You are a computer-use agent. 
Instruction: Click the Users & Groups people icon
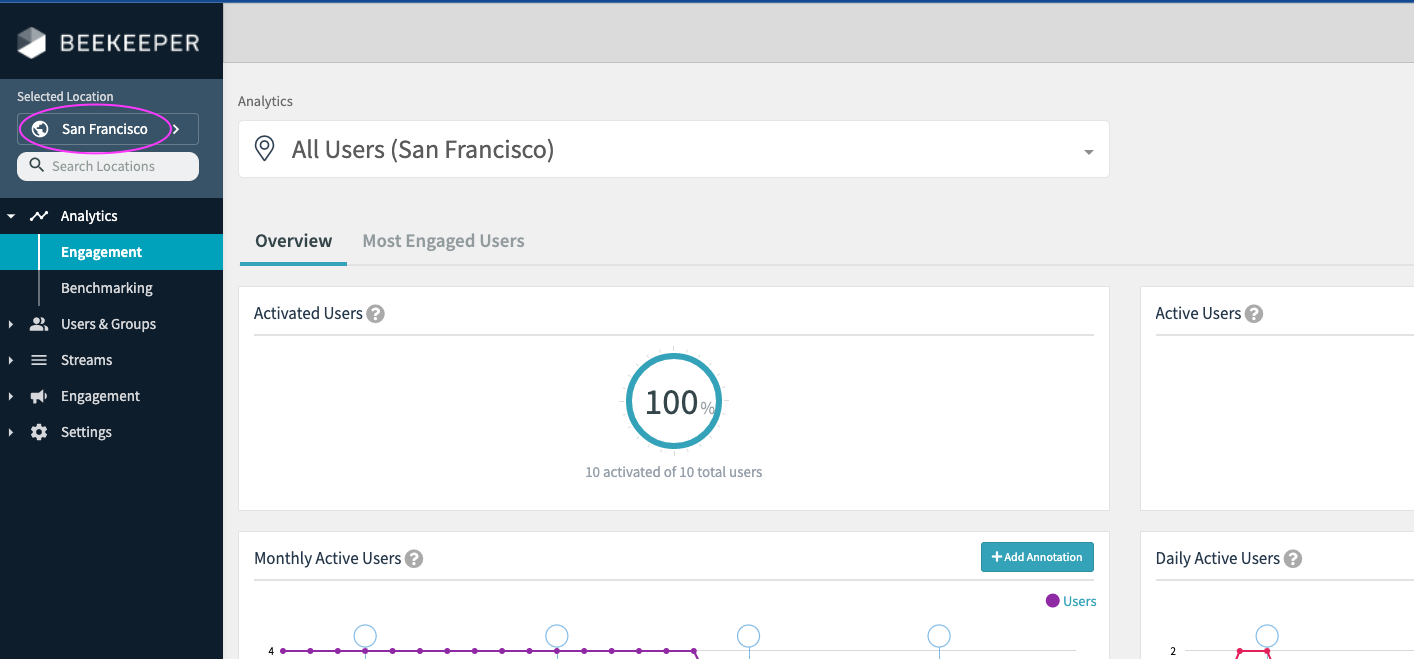(x=39, y=324)
